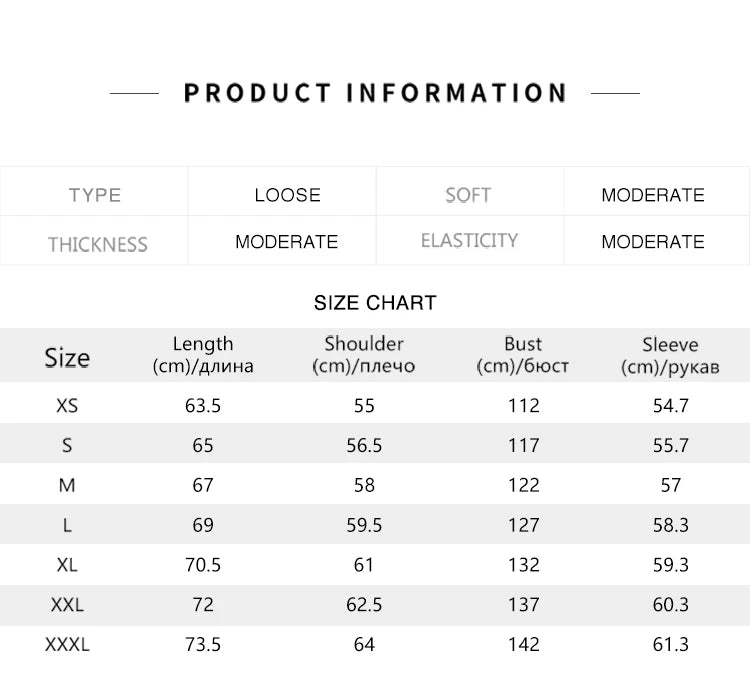Select the Sleeve (cm) column header
Image resolution: width=750 pixels, height=676 pixels.
pos(670,355)
